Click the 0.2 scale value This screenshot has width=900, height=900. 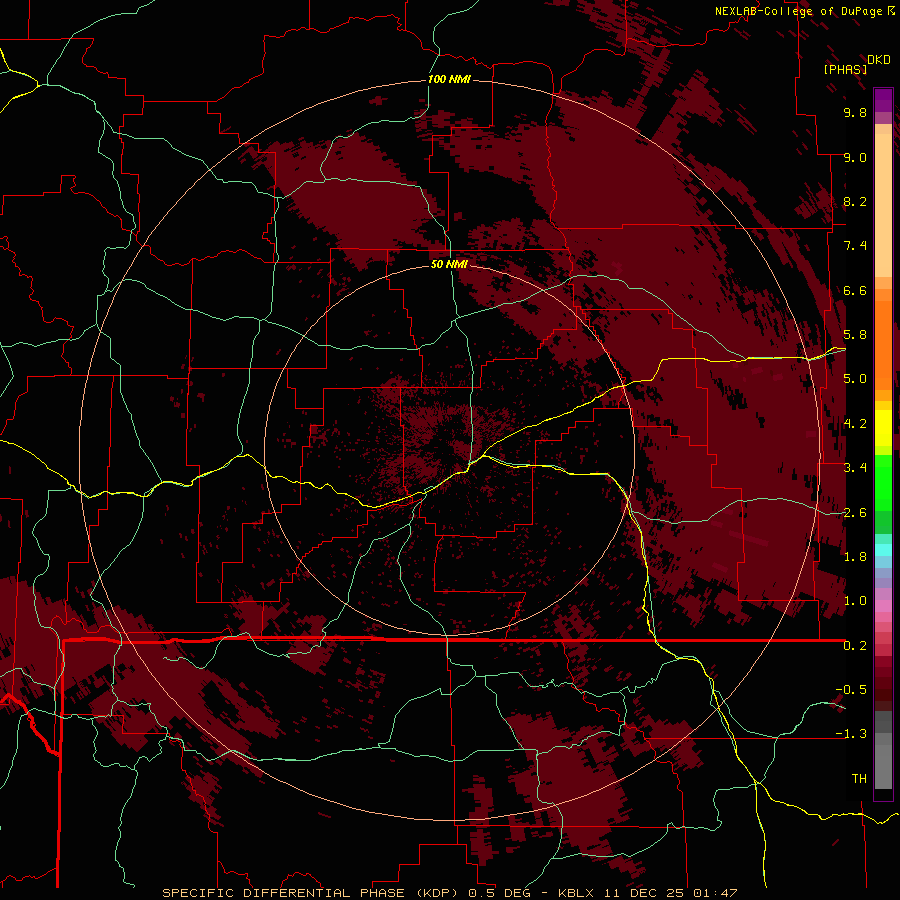pos(855,646)
